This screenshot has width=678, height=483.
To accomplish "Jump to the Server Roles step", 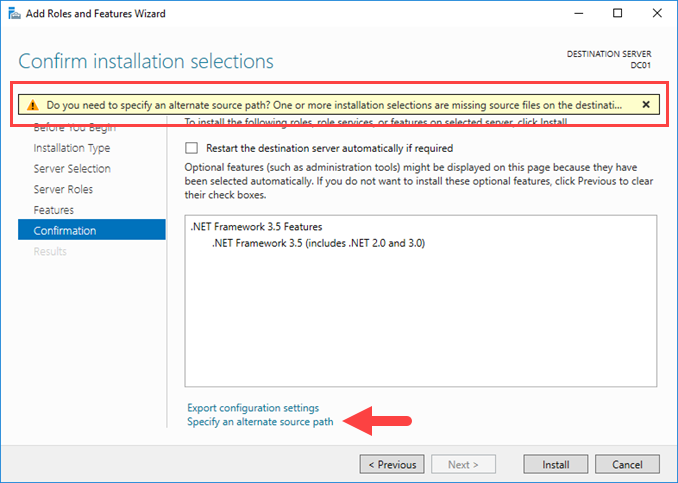I will coord(63,189).
